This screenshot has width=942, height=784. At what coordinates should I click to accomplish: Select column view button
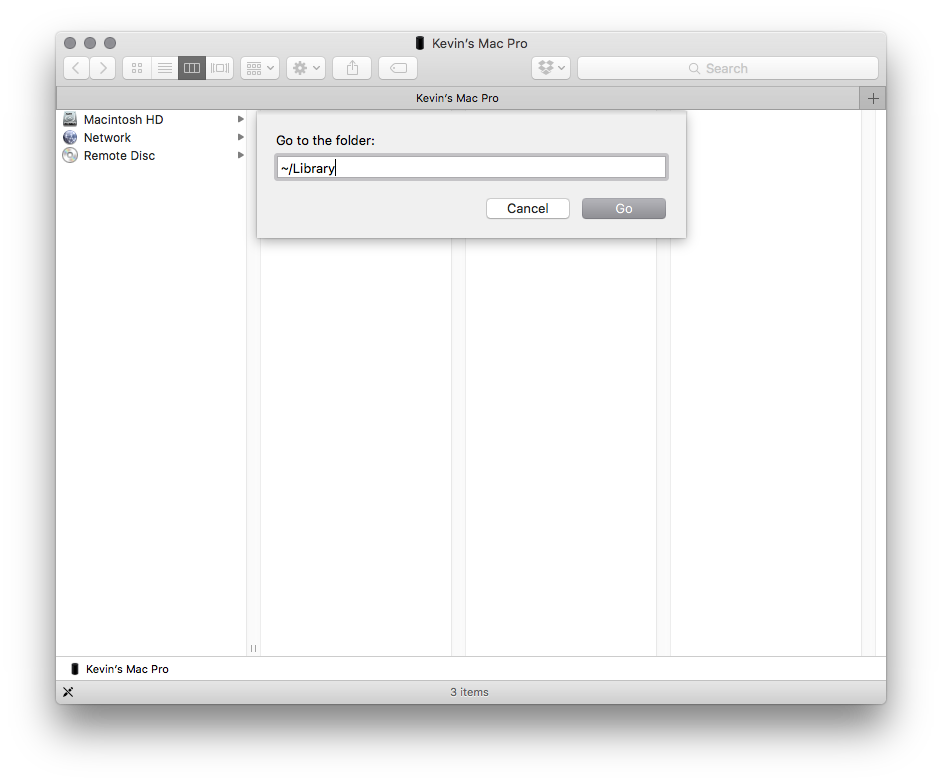[x=192, y=68]
